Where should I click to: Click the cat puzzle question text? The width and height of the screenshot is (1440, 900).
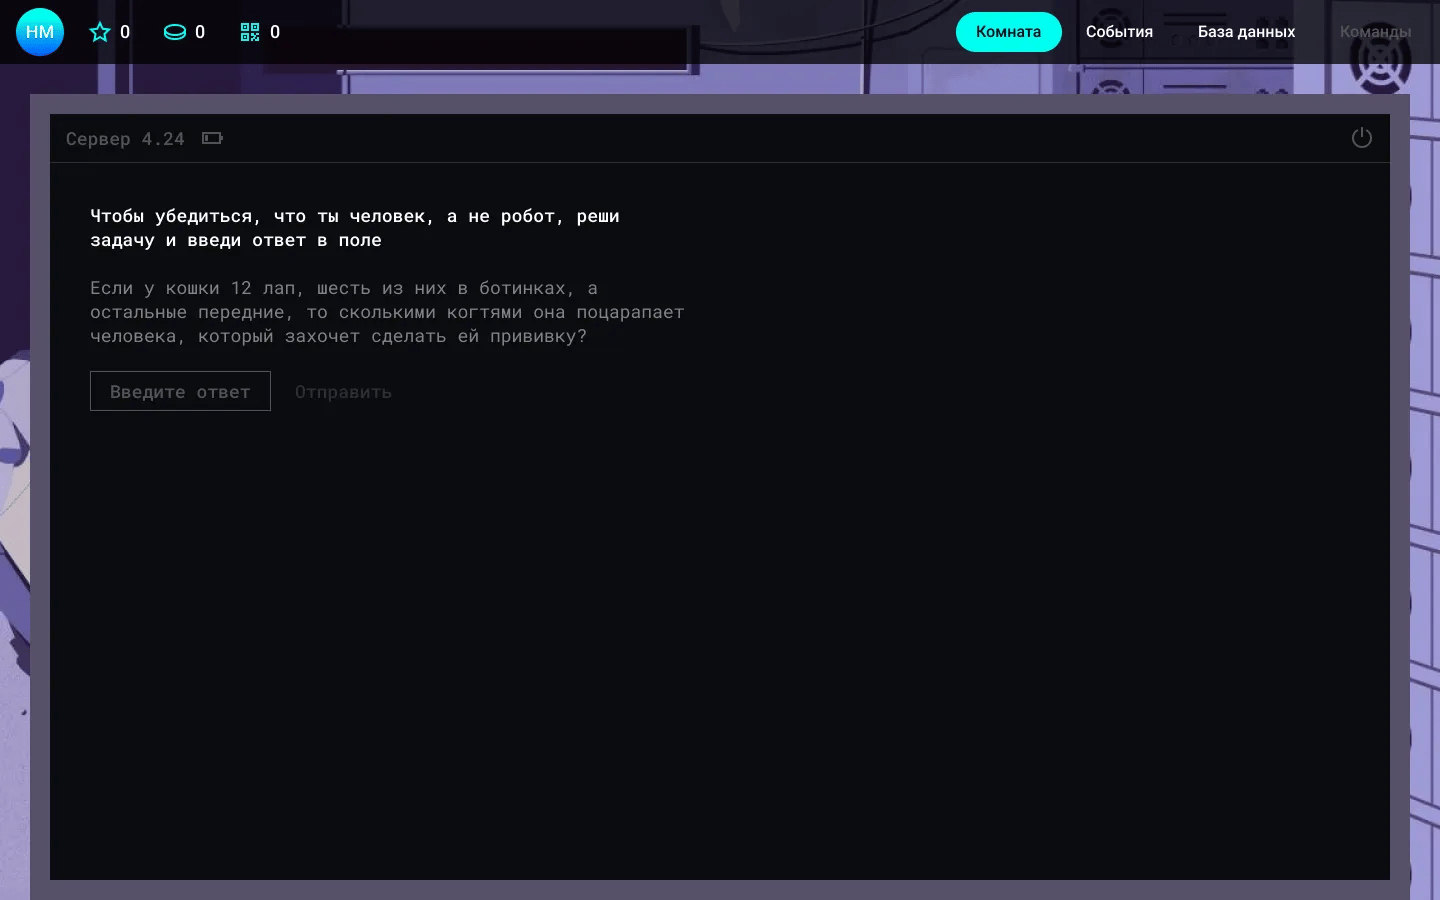[387, 312]
